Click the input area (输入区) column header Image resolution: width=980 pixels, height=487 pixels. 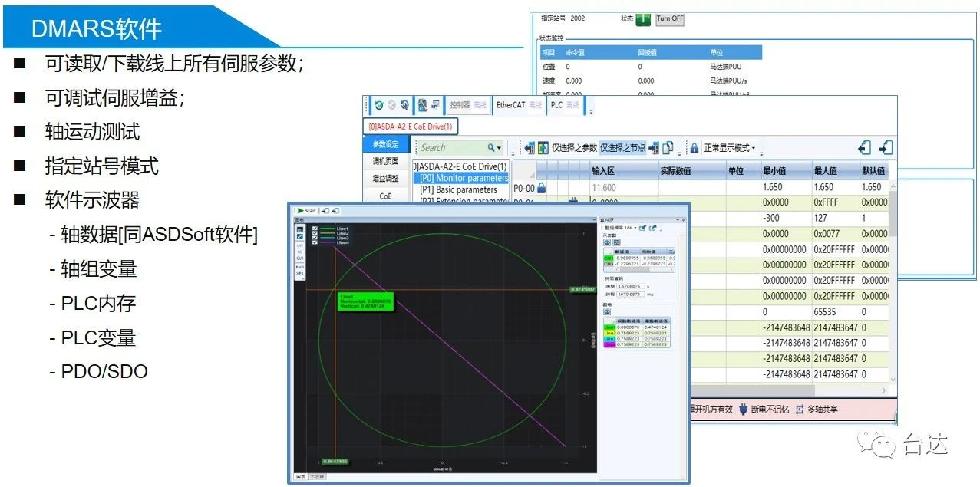pos(622,171)
